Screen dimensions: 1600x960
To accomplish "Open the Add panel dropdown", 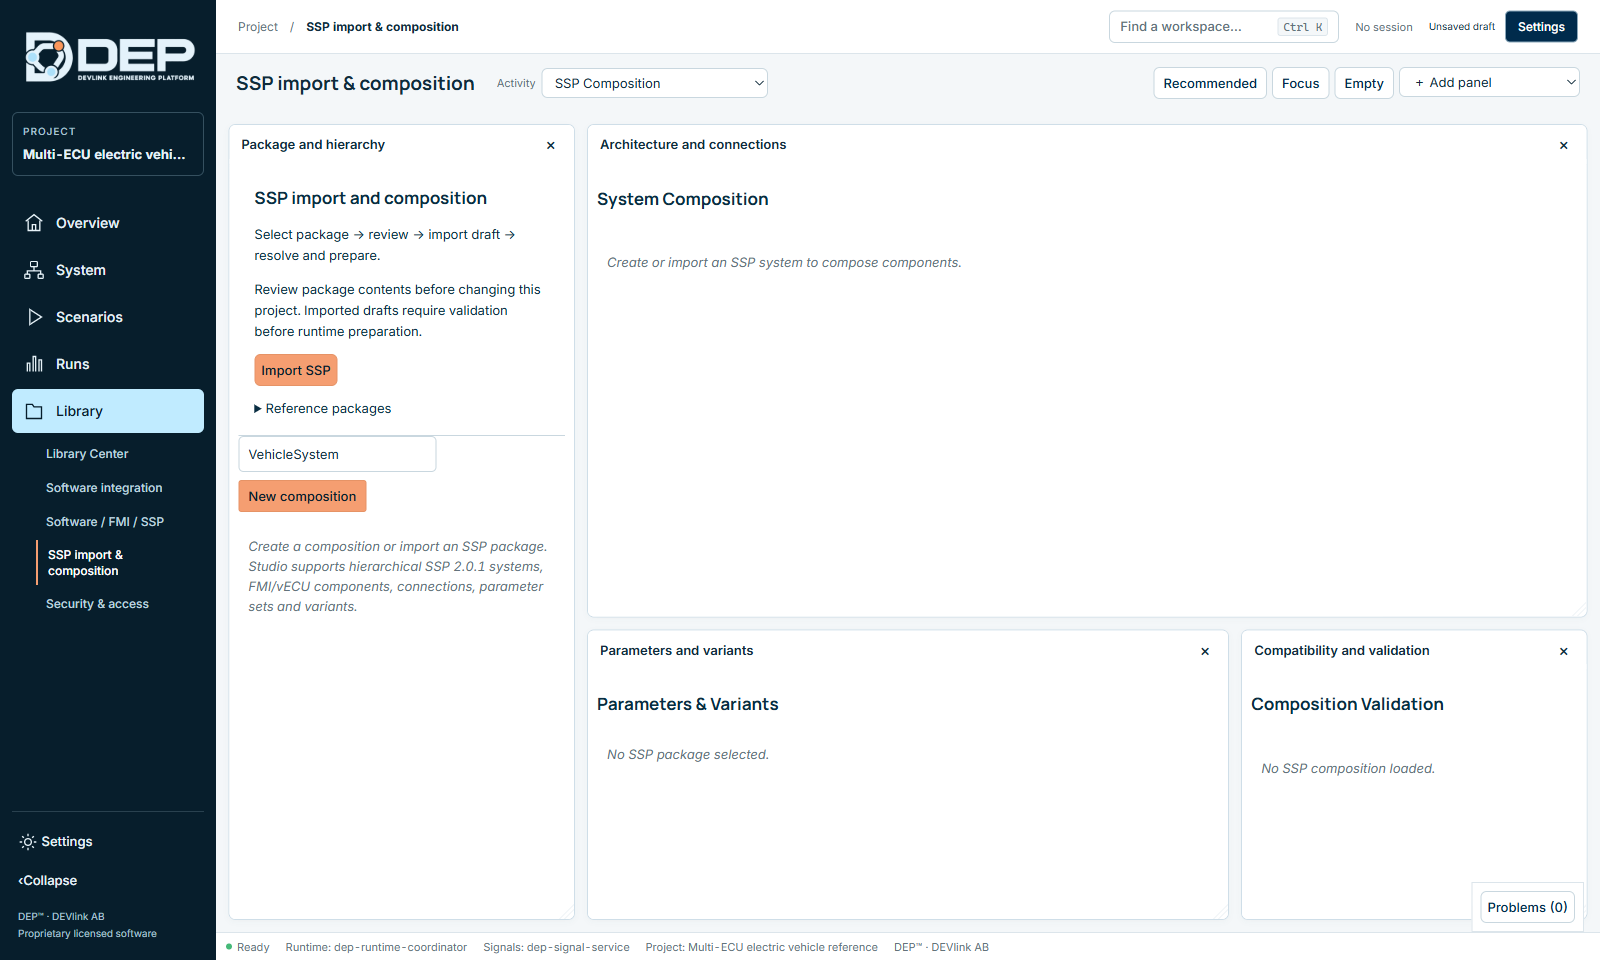I will 1489,82.
